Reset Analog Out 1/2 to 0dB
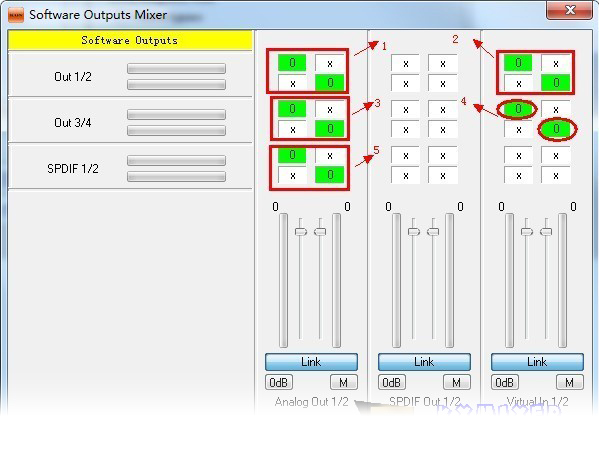599x451 pixels. tap(278, 382)
